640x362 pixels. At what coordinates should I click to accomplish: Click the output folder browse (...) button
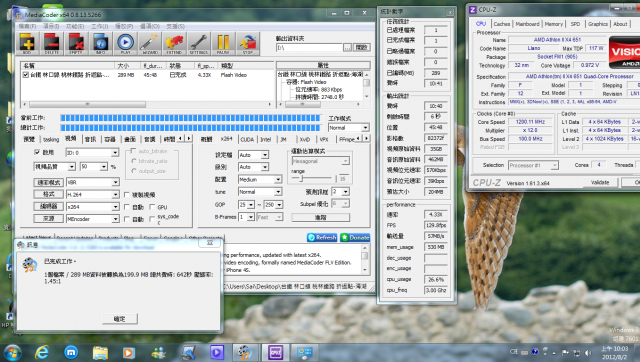click(x=347, y=48)
